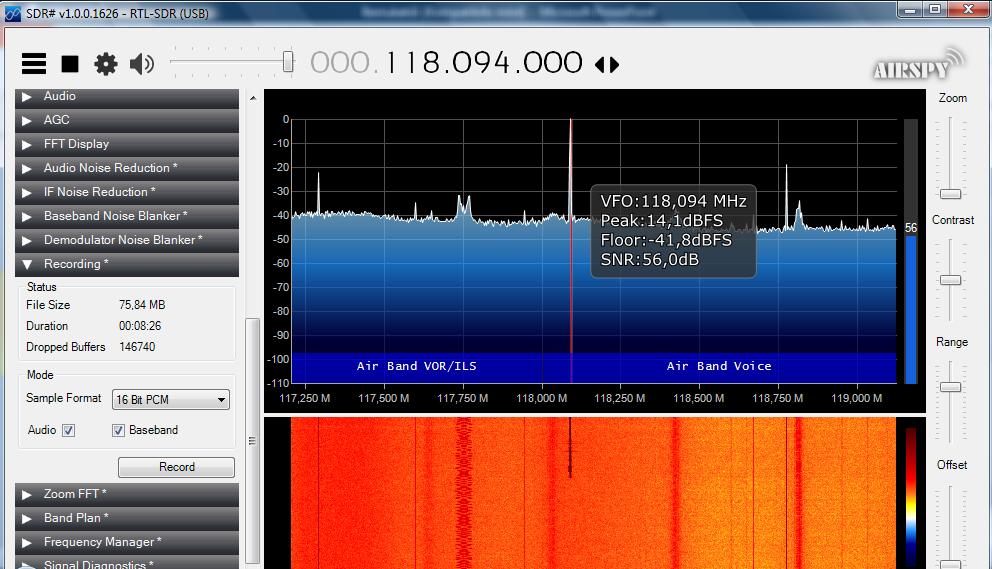Expand the Audio panel
Screen dimensions: 992x569
(x=127, y=96)
